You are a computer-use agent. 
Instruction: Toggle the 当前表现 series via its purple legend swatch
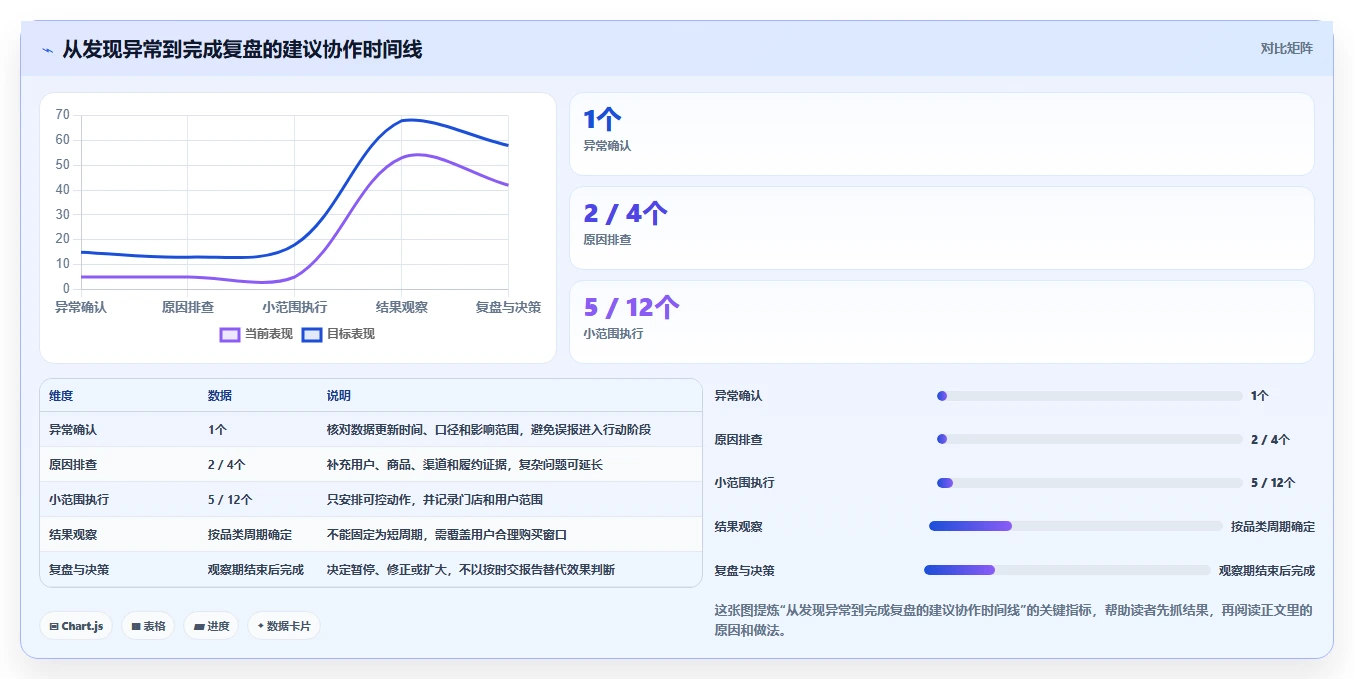[230, 334]
